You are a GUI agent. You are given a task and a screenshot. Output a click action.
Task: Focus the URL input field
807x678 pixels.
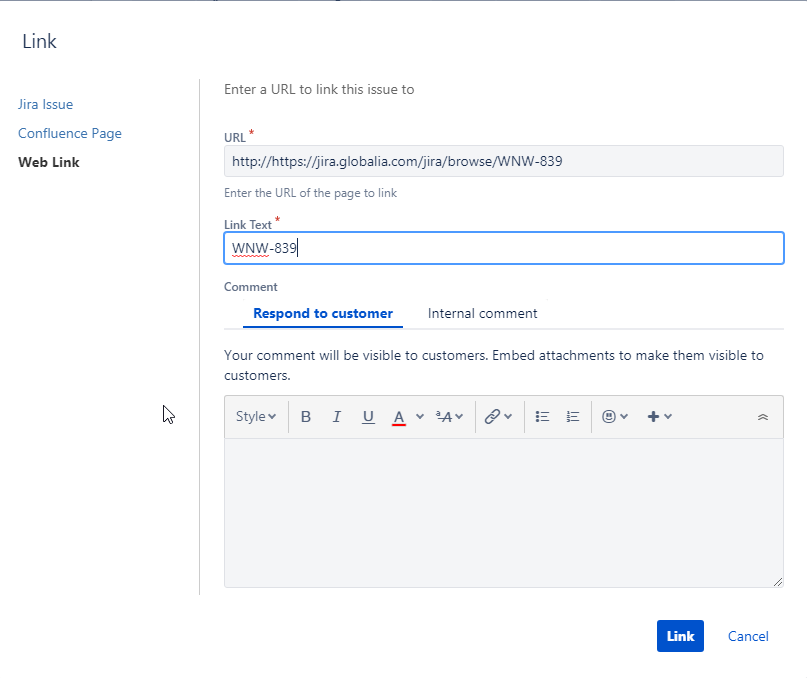point(503,161)
